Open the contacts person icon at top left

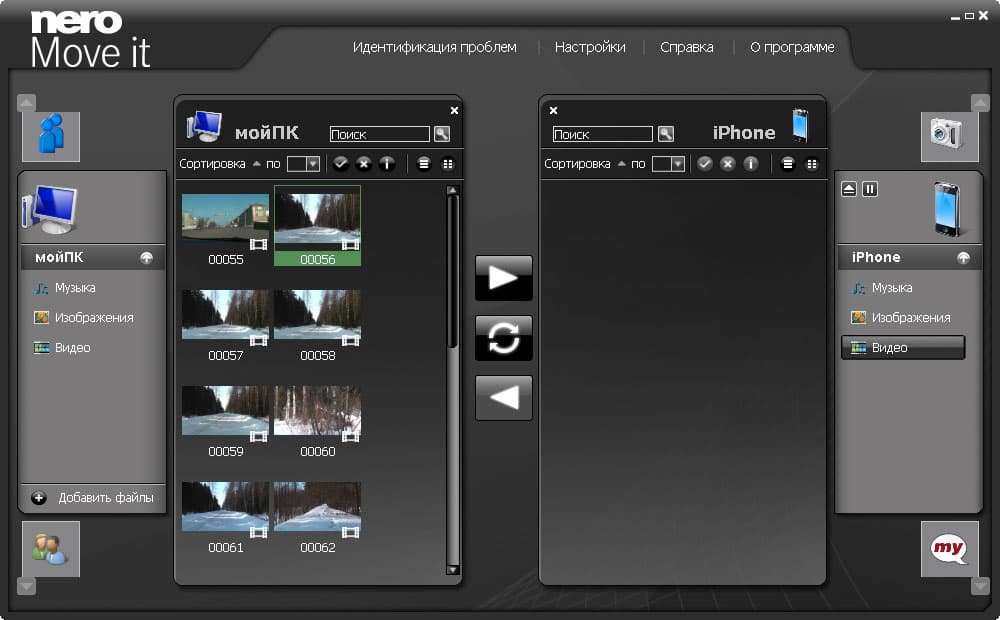(x=51, y=136)
